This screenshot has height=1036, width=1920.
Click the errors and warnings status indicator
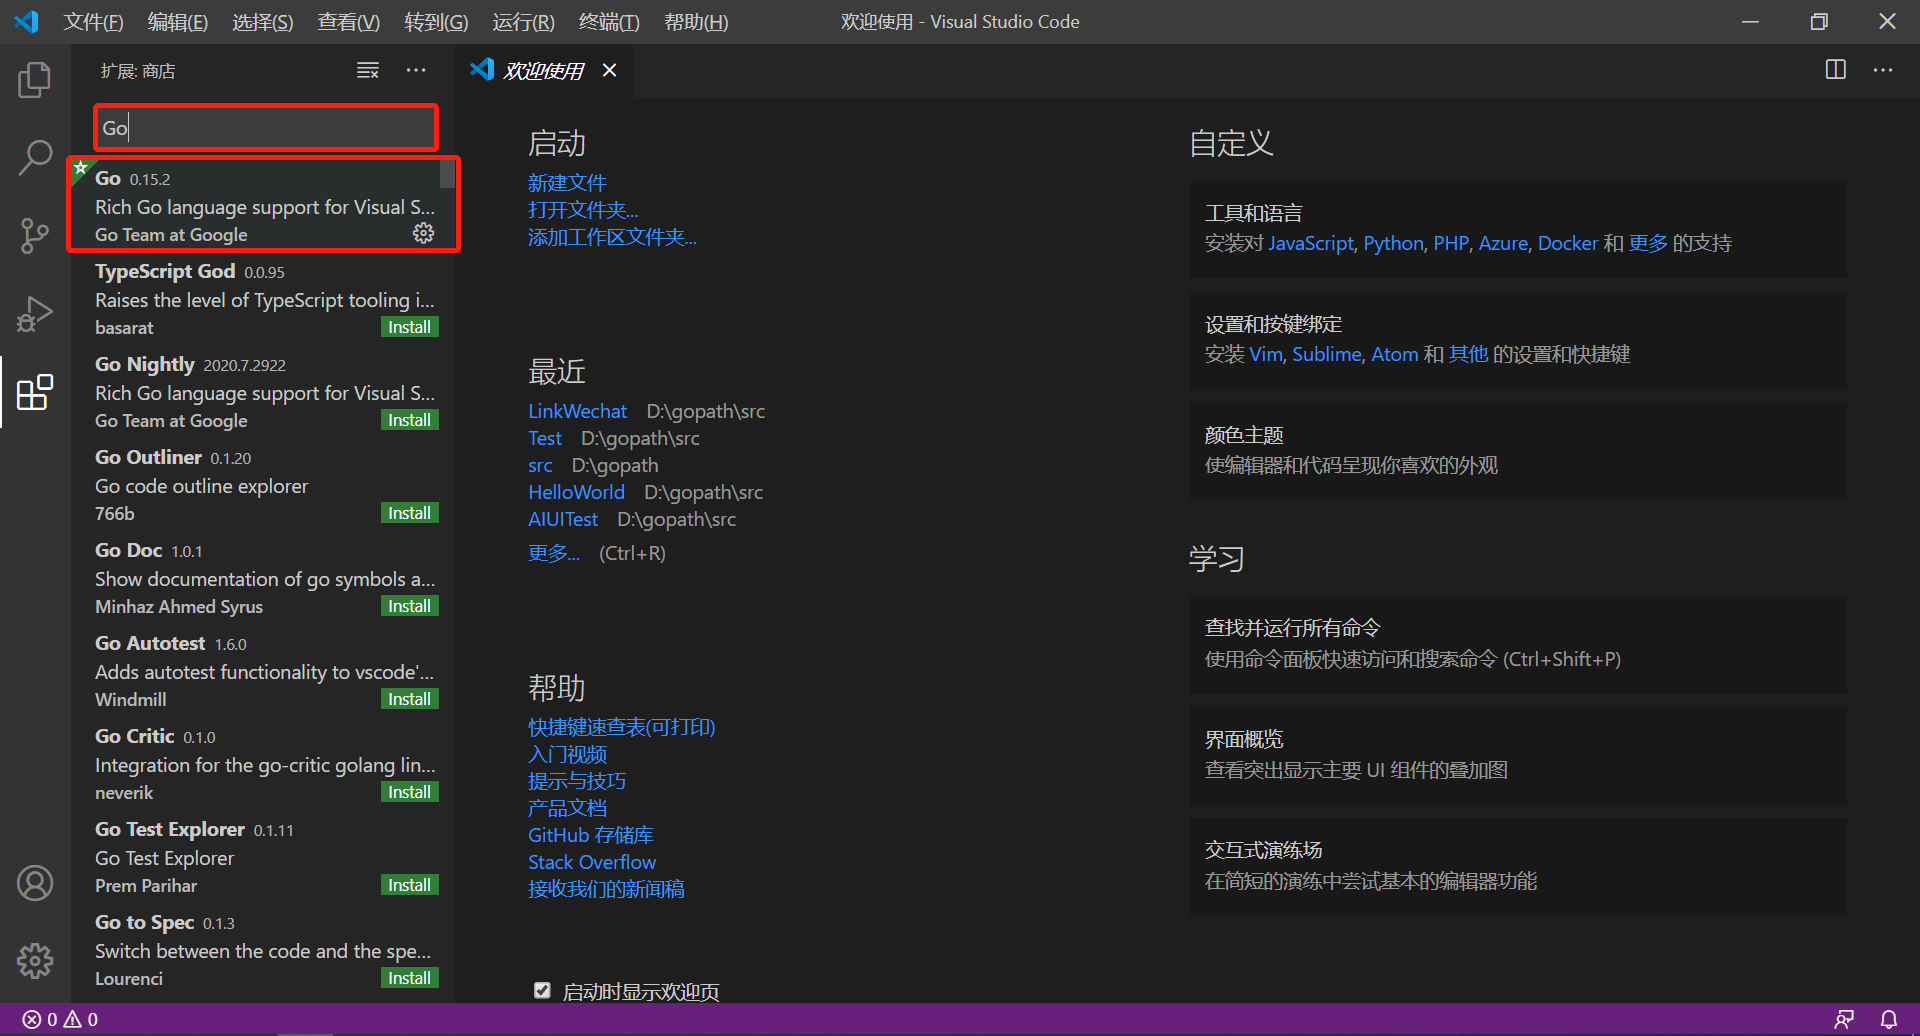coord(61,1019)
